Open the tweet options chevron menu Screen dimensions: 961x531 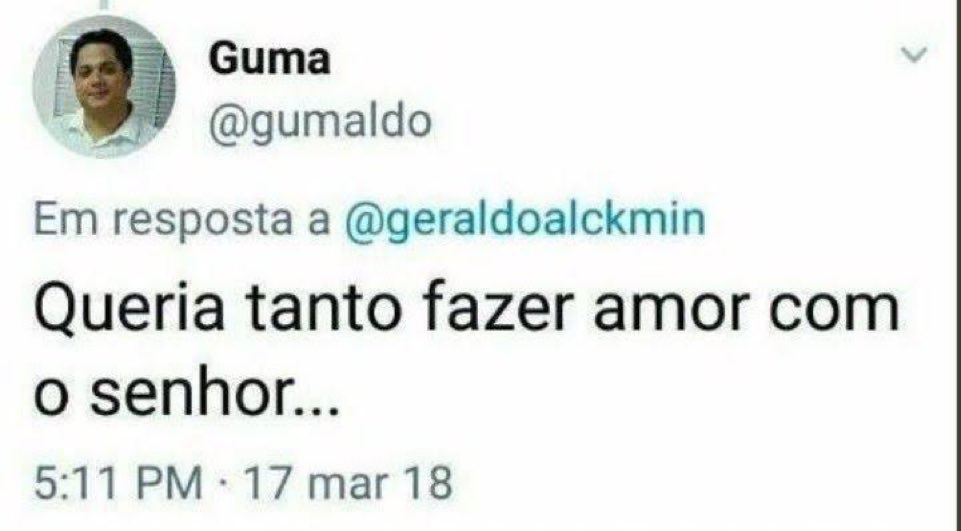point(914,55)
